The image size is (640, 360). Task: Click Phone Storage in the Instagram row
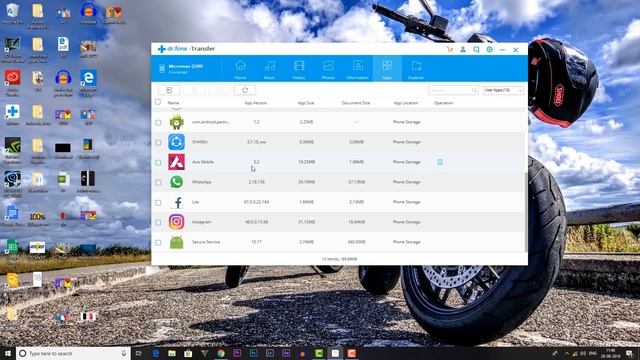(407, 222)
